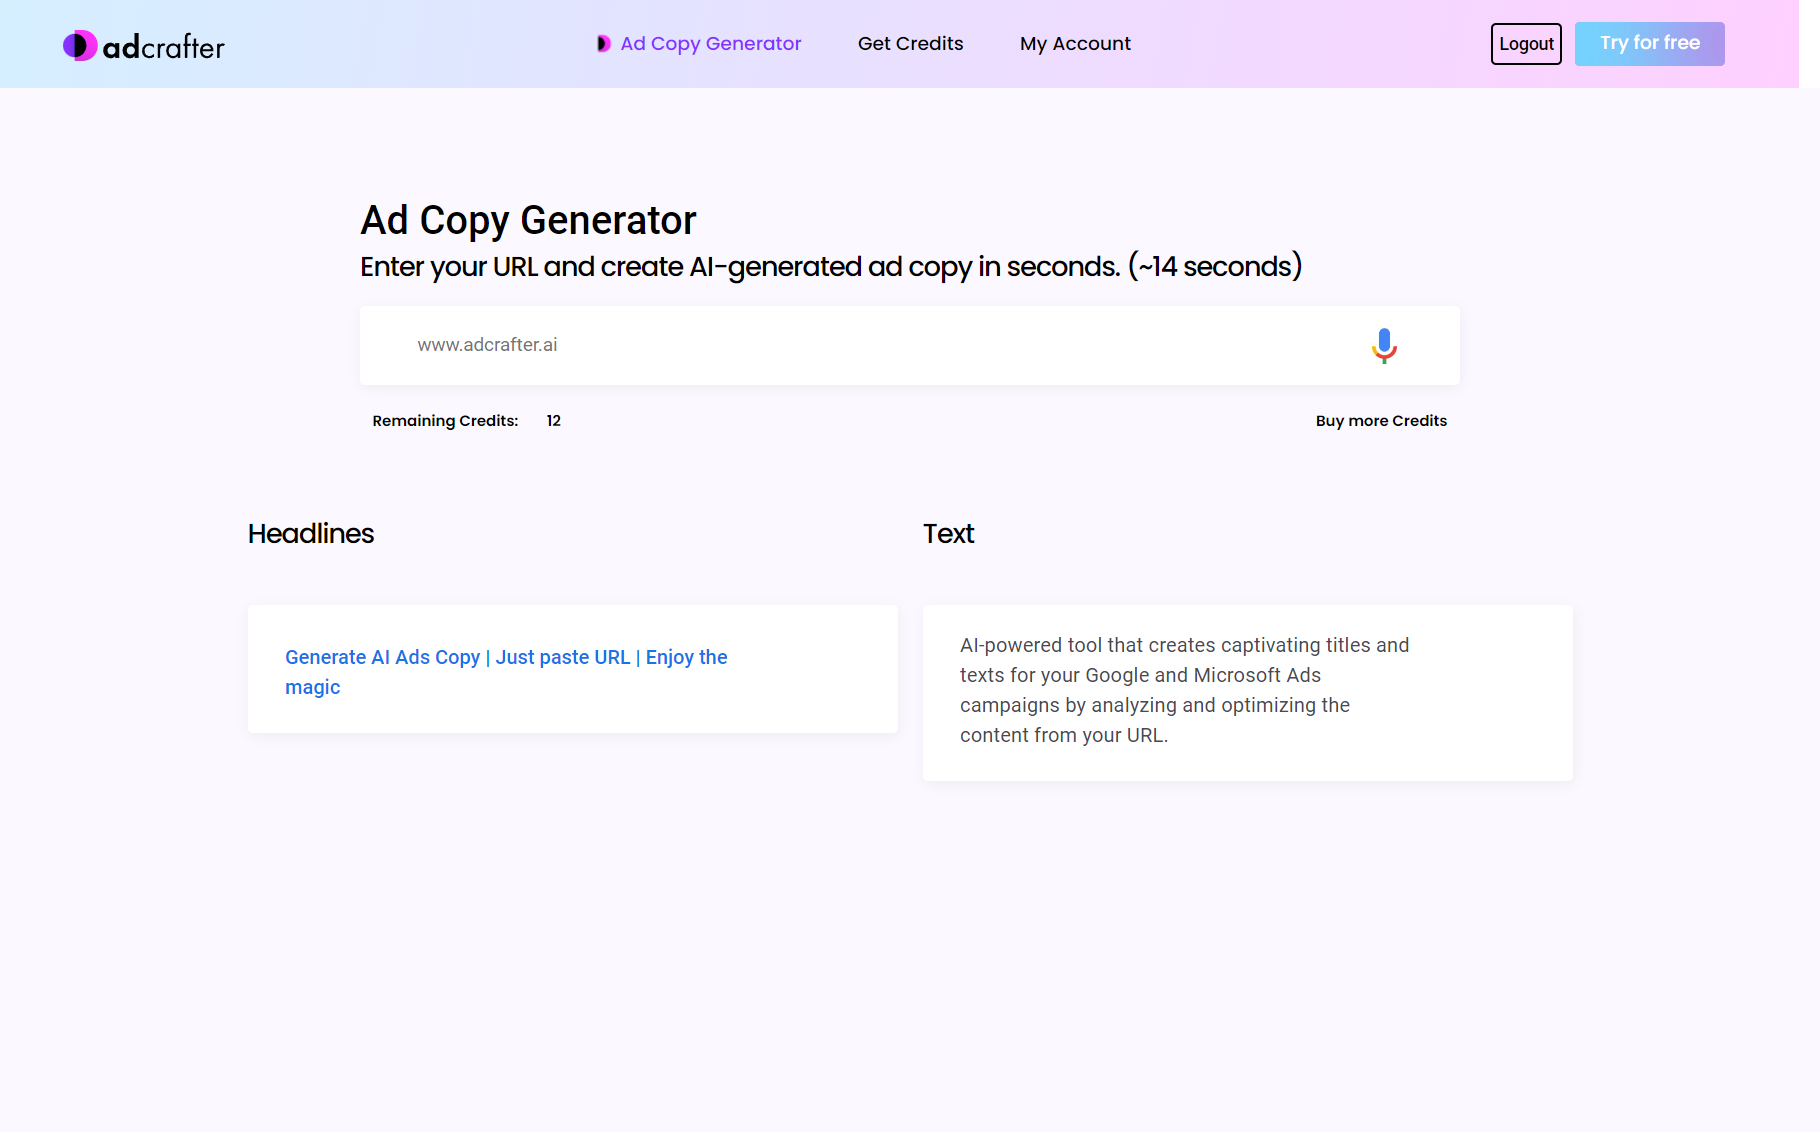Open My Account
Screen dimensions: 1820x1133
[x=1074, y=43]
